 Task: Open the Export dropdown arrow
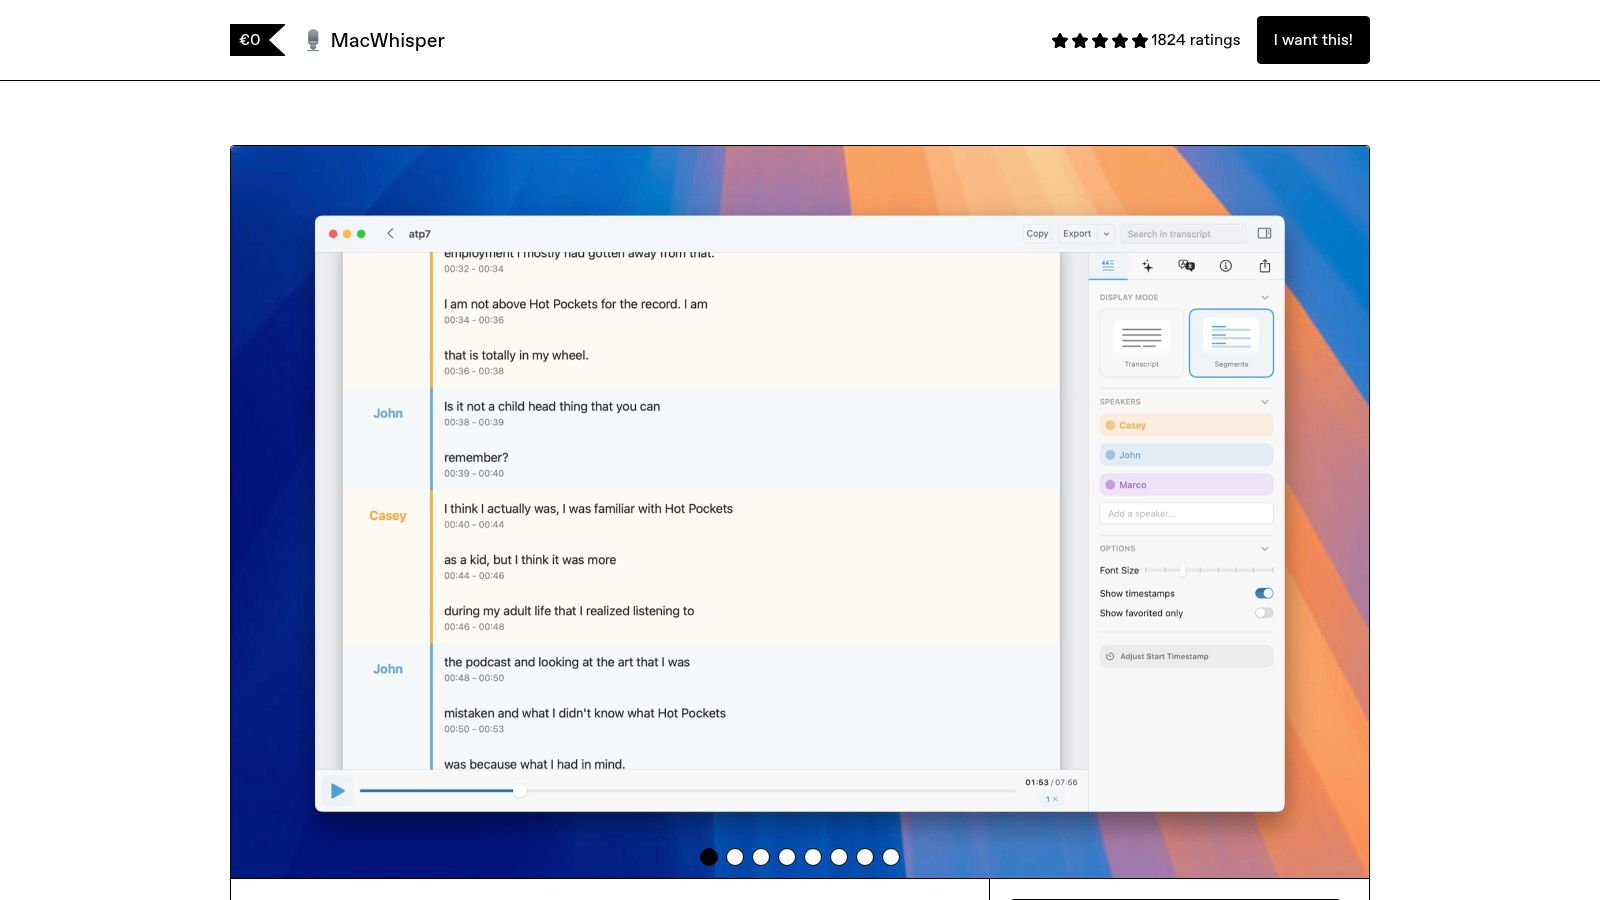click(x=1106, y=234)
